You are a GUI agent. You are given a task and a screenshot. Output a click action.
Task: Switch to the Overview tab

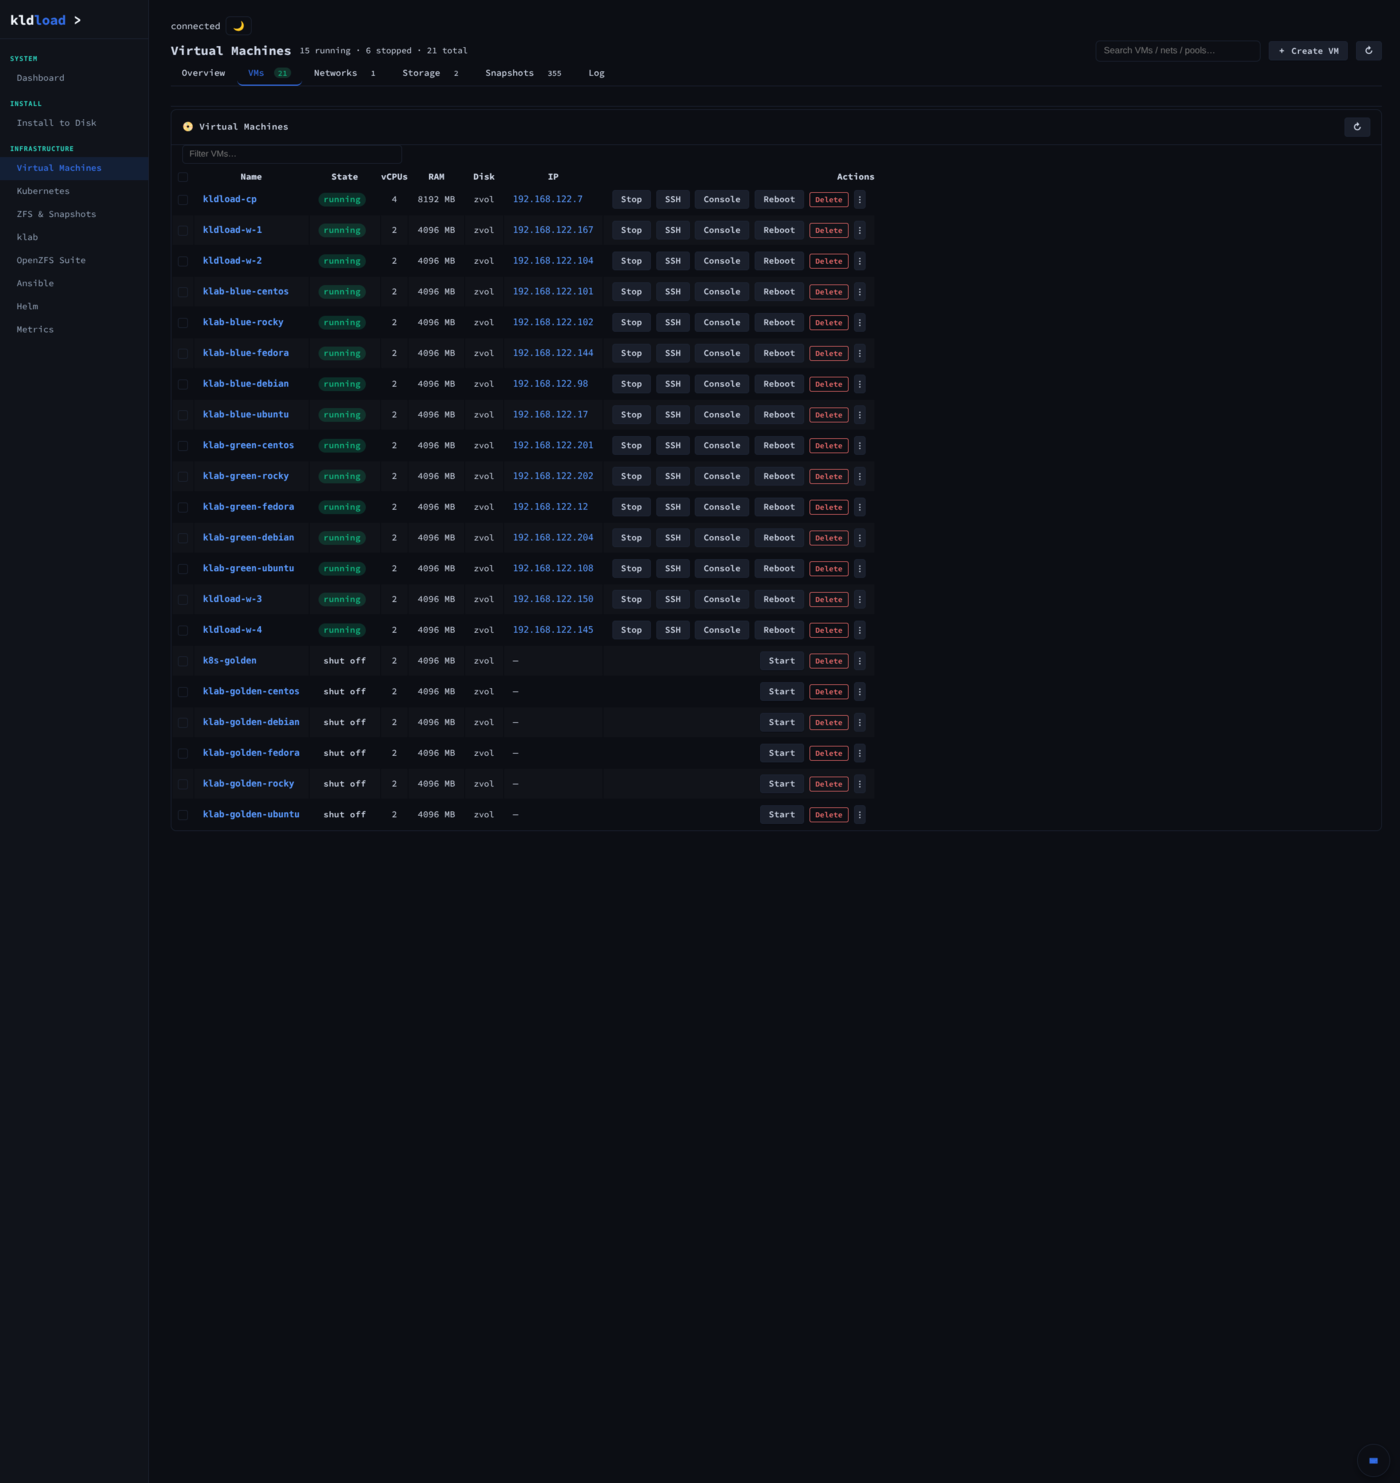pyautogui.click(x=203, y=73)
